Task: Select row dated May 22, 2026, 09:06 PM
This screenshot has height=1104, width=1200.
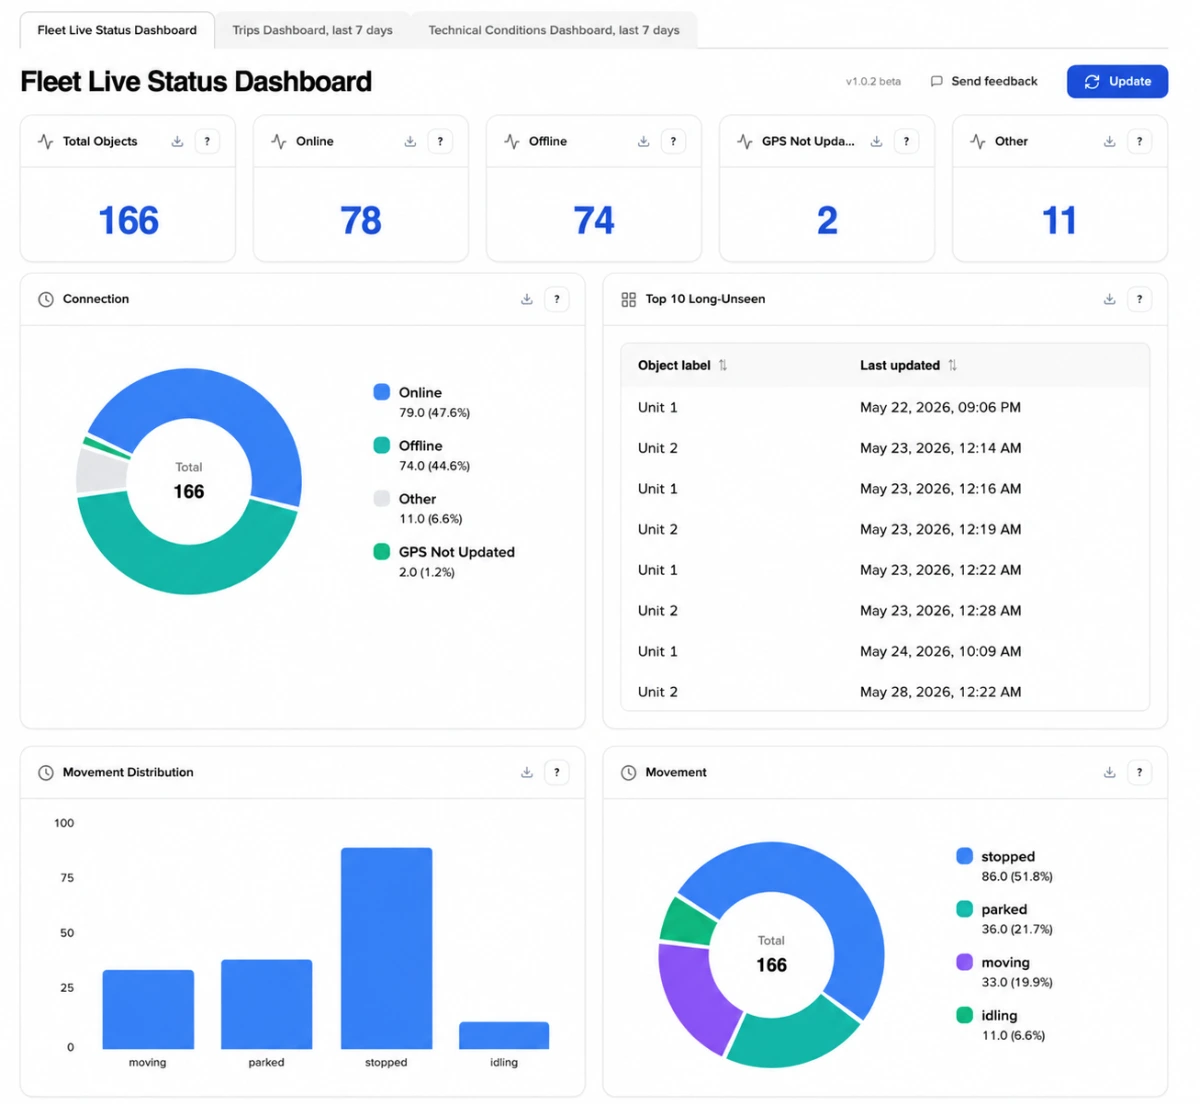Action: pyautogui.click(x=885, y=407)
